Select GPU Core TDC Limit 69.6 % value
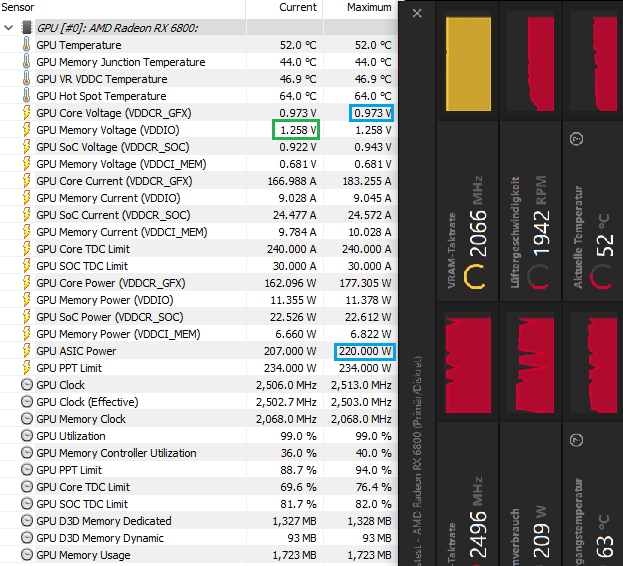The height and width of the screenshot is (566, 623). (298, 487)
